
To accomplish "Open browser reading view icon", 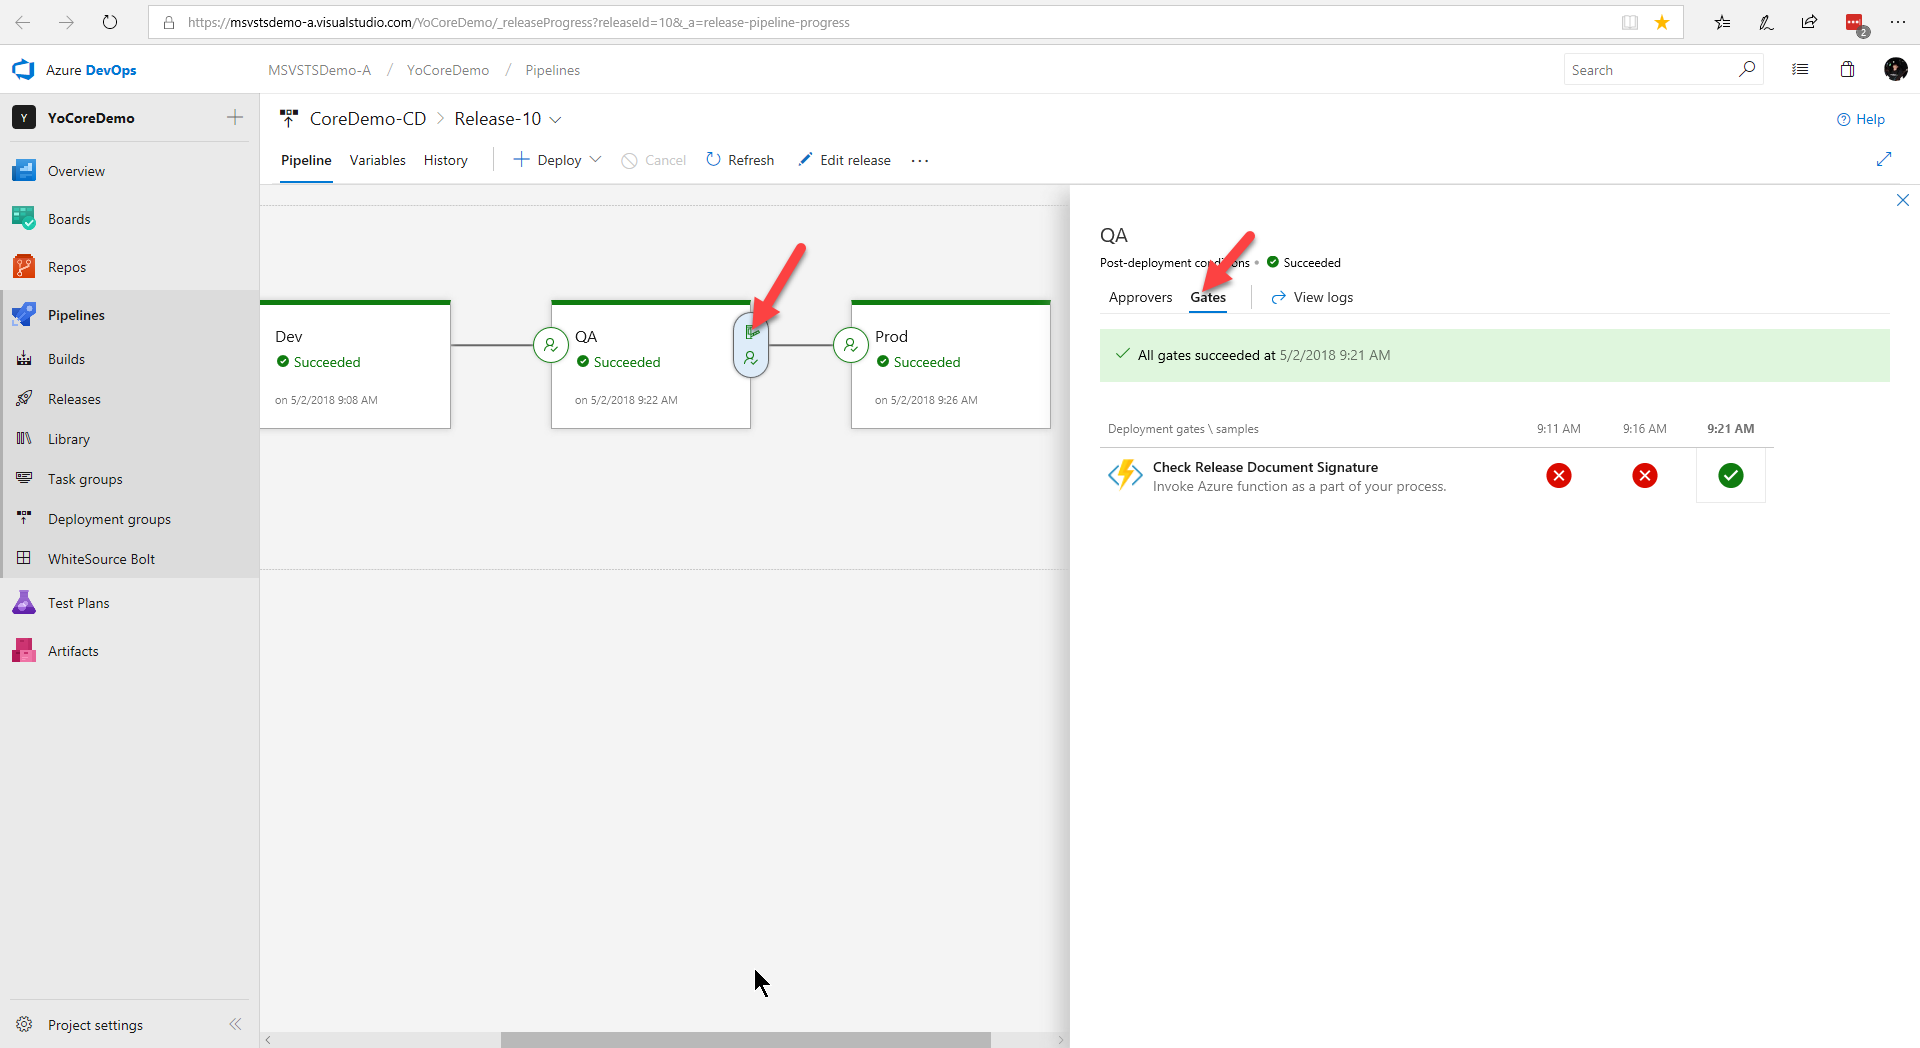I will pyautogui.click(x=1630, y=22).
